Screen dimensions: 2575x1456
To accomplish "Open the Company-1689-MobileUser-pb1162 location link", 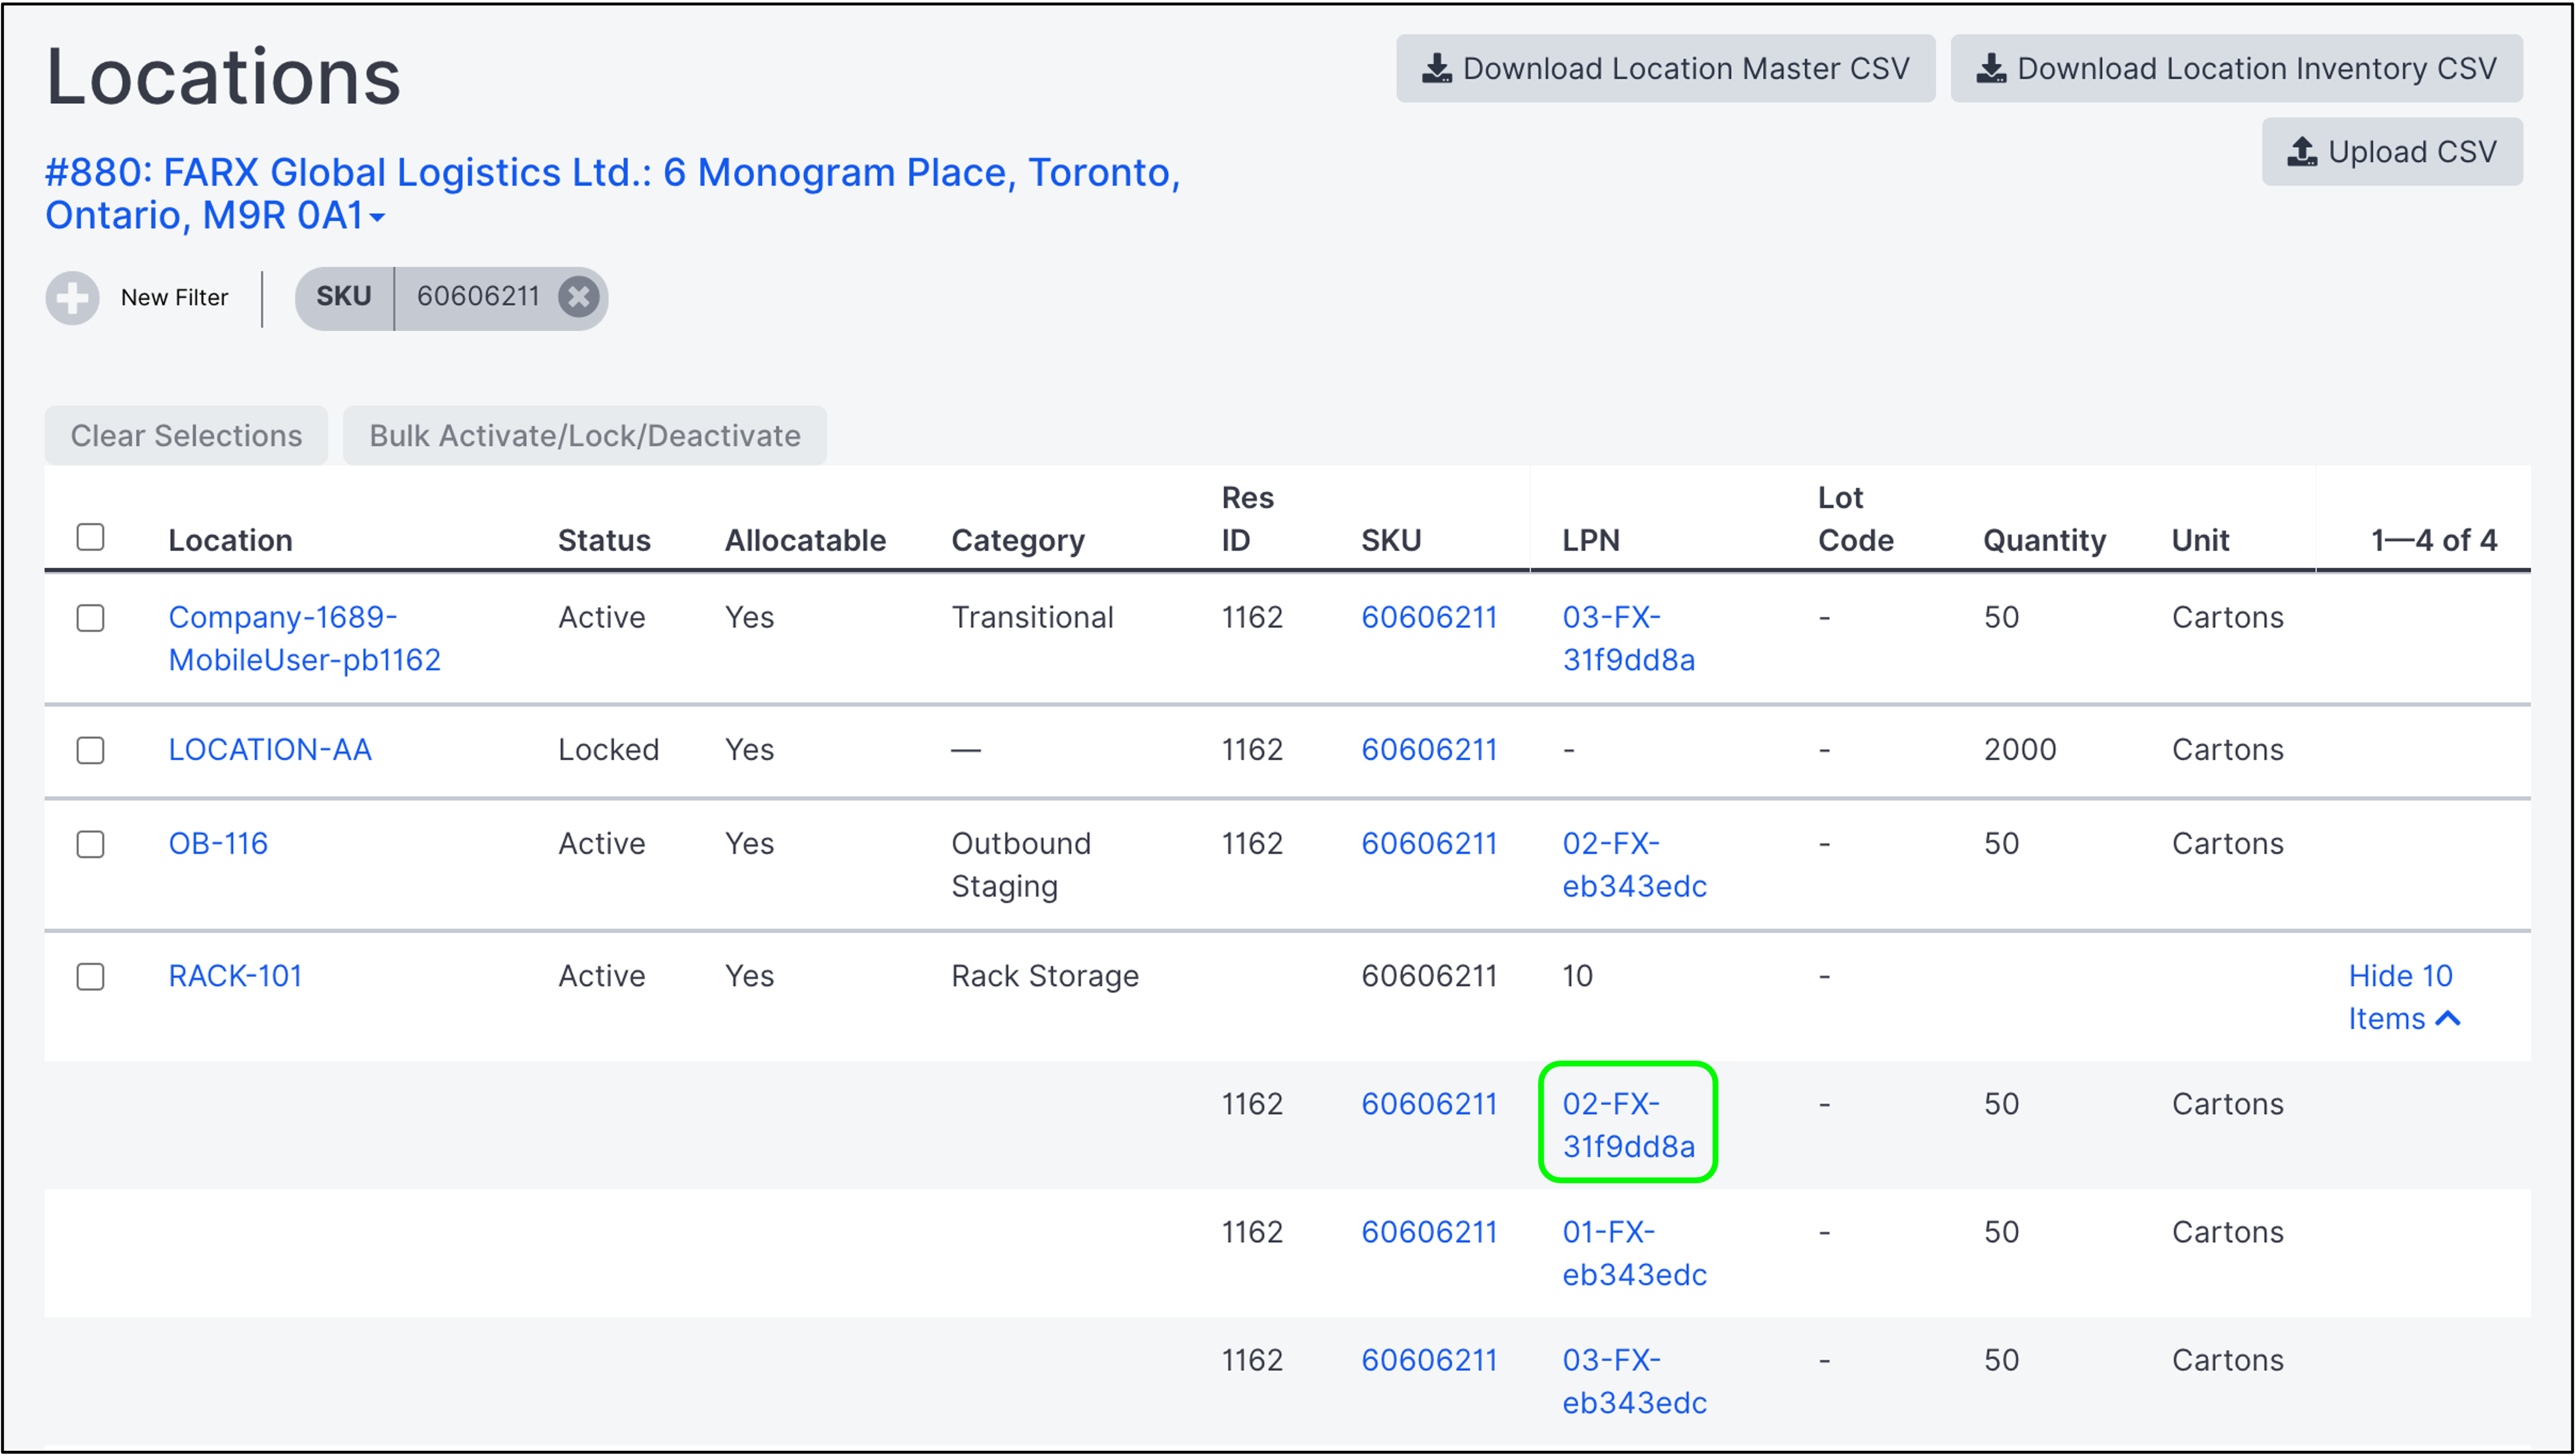I will [x=304, y=638].
